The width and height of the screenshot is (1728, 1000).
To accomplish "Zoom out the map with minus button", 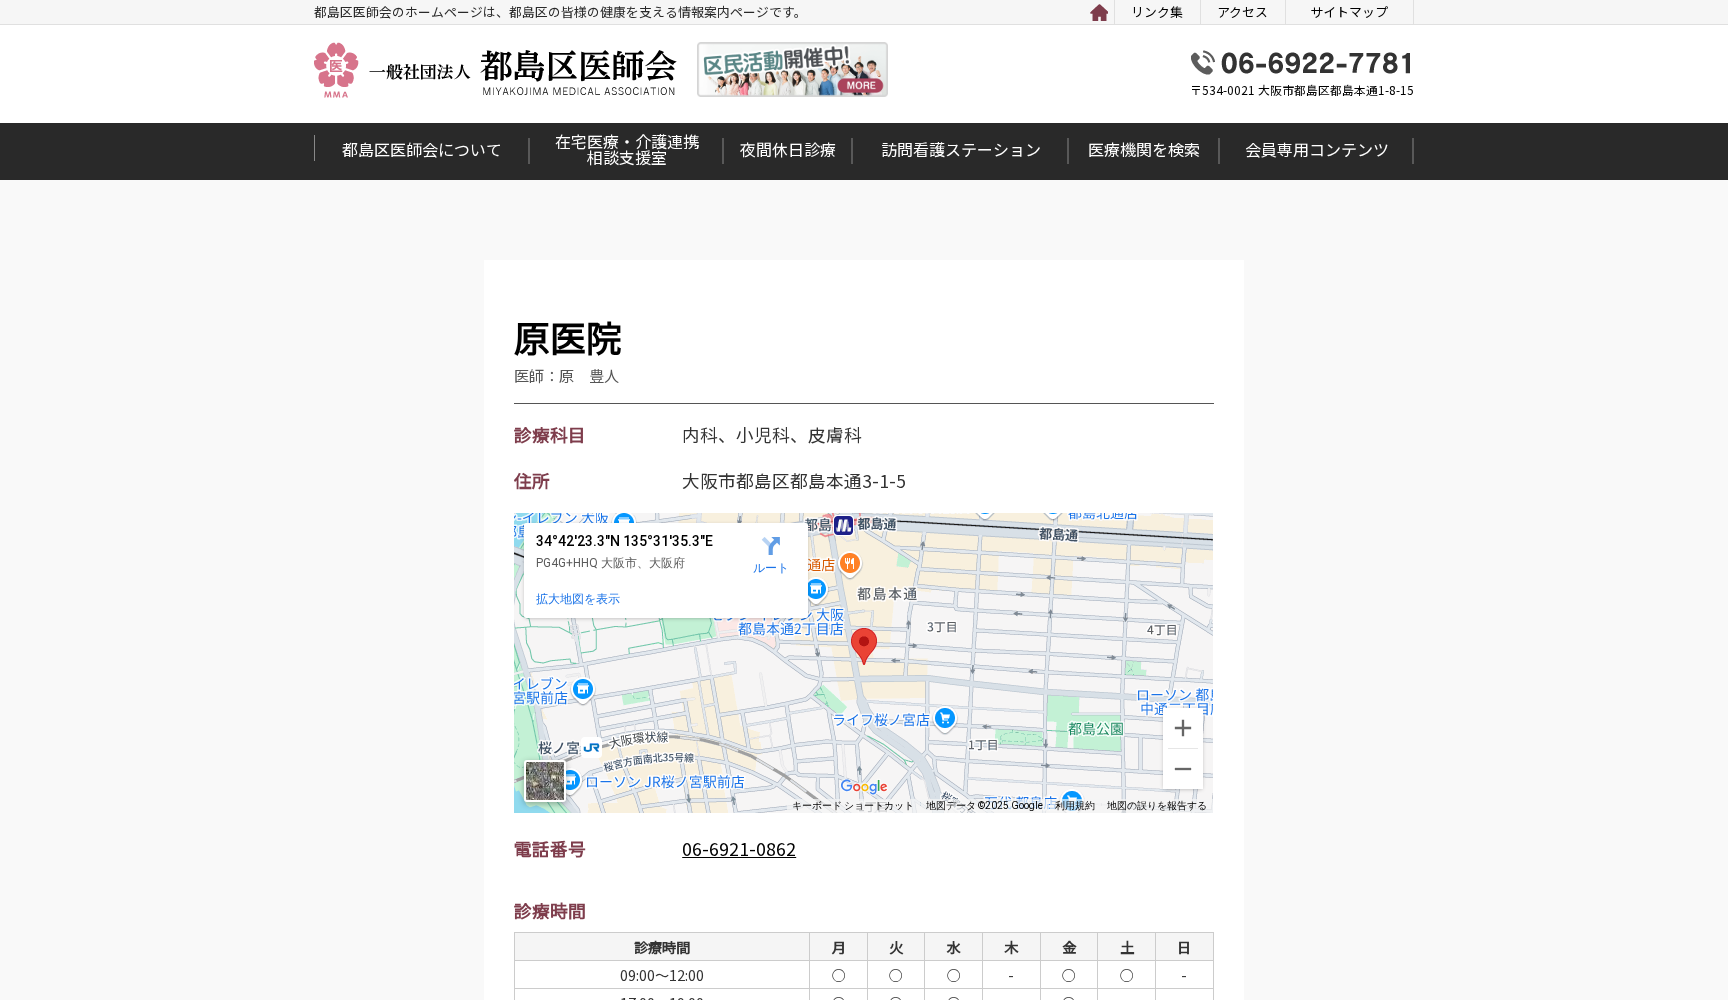I will coord(1182,769).
